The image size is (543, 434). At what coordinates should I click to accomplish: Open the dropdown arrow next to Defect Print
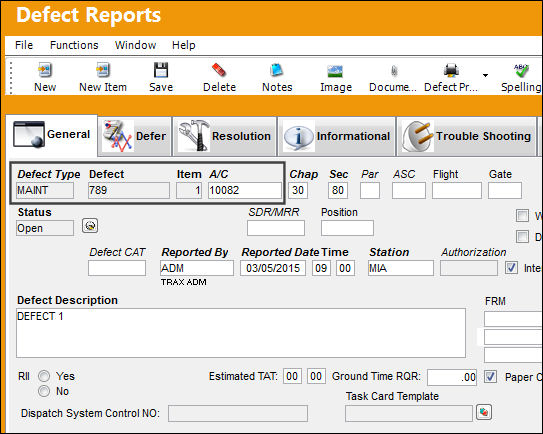(486, 75)
